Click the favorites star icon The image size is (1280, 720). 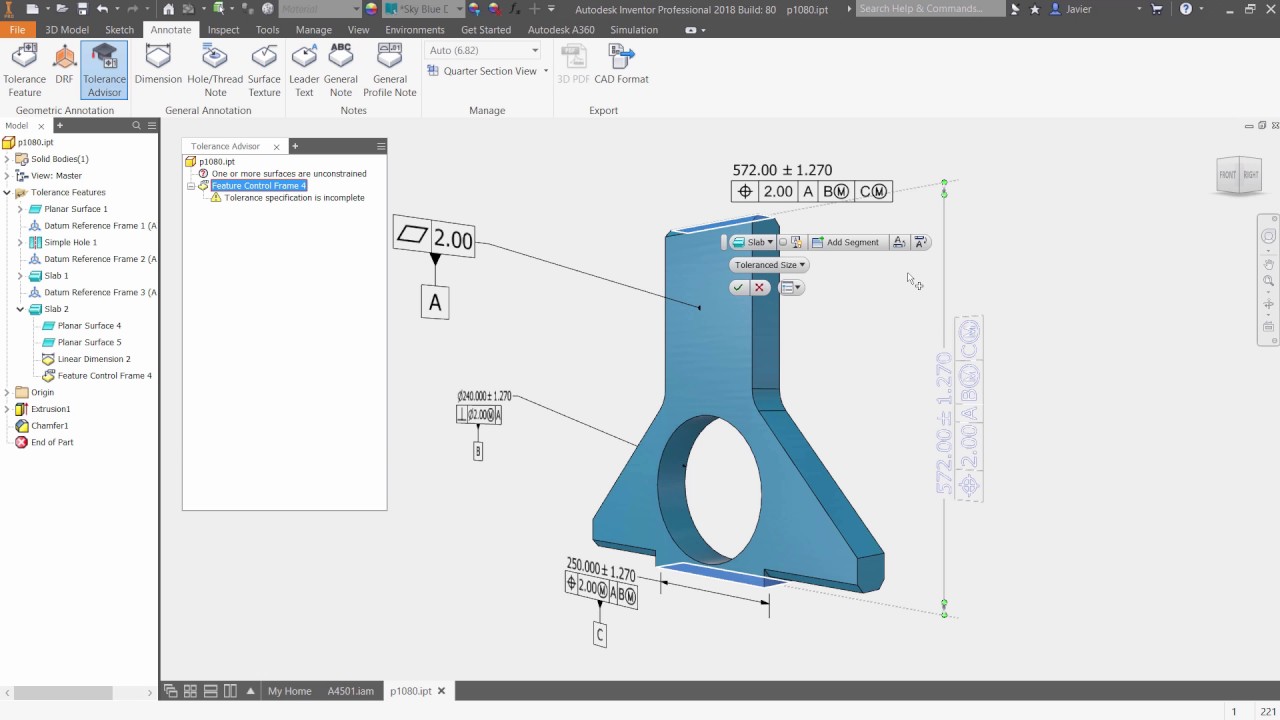pos(1035,9)
